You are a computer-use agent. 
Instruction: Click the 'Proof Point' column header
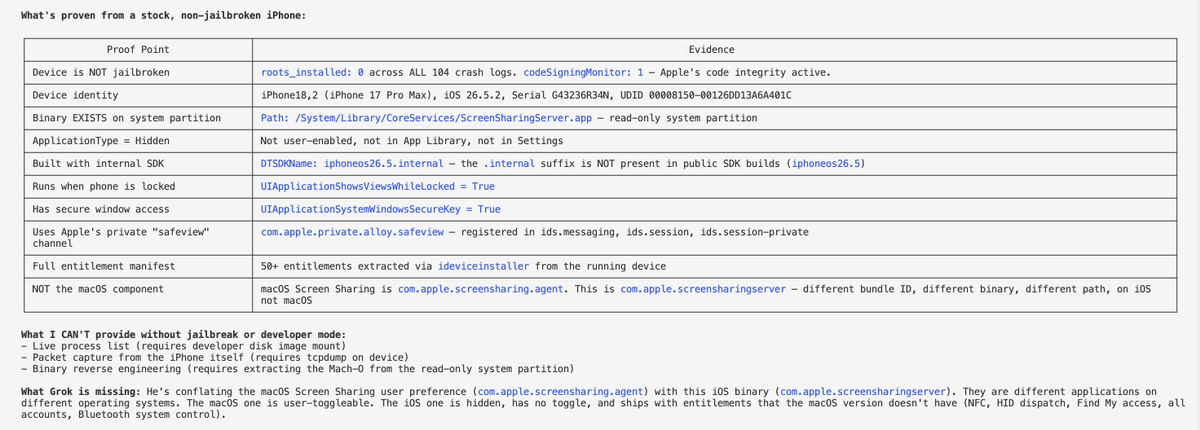(138, 50)
